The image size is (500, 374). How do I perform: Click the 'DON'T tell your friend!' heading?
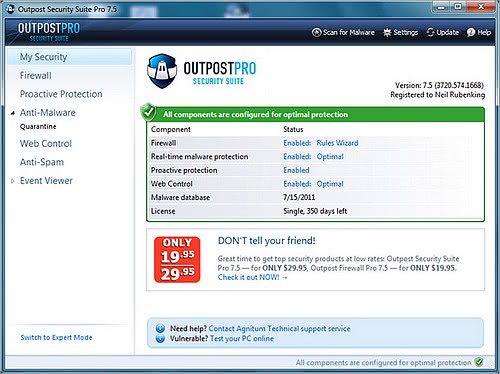(266, 241)
